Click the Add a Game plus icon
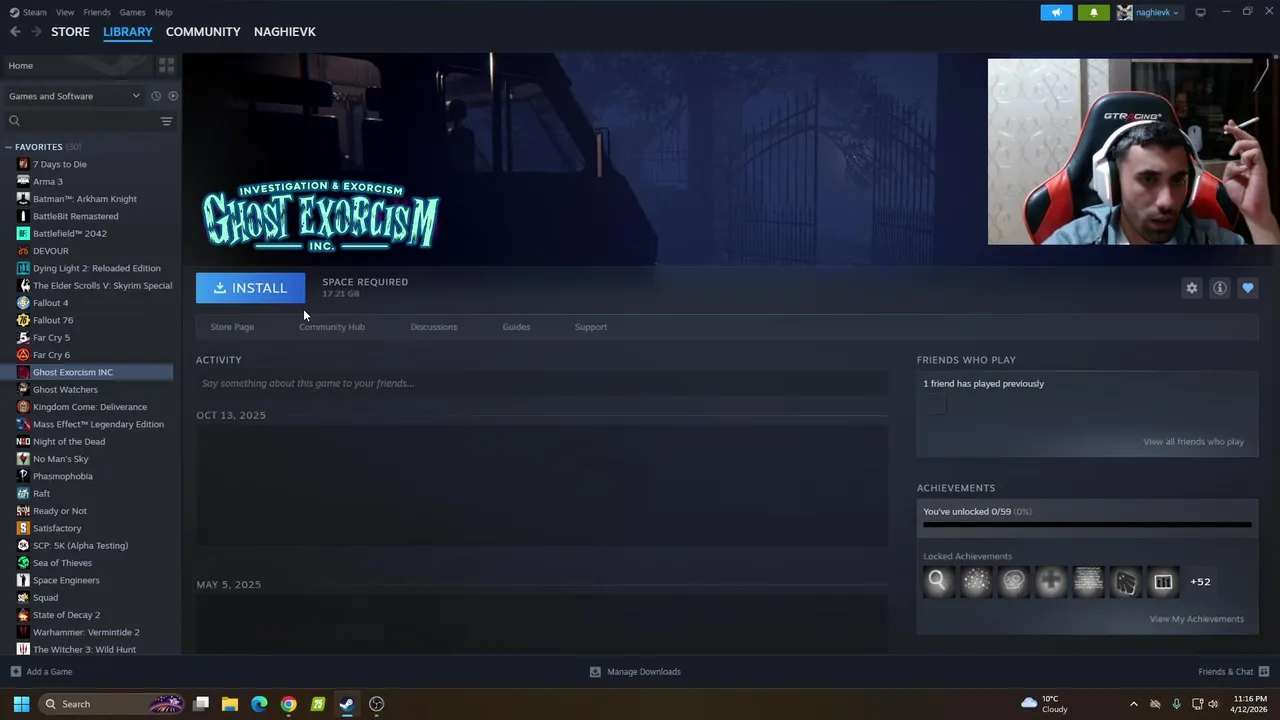 point(15,672)
